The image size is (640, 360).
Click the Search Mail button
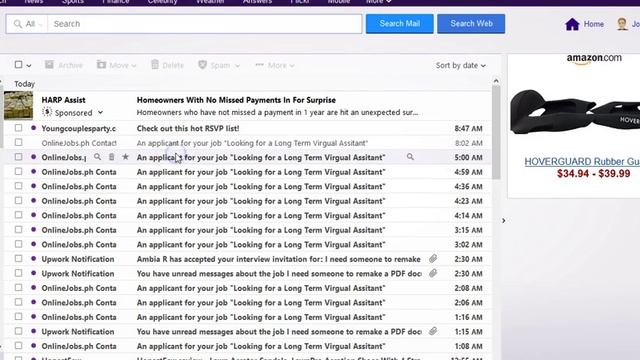click(400, 24)
